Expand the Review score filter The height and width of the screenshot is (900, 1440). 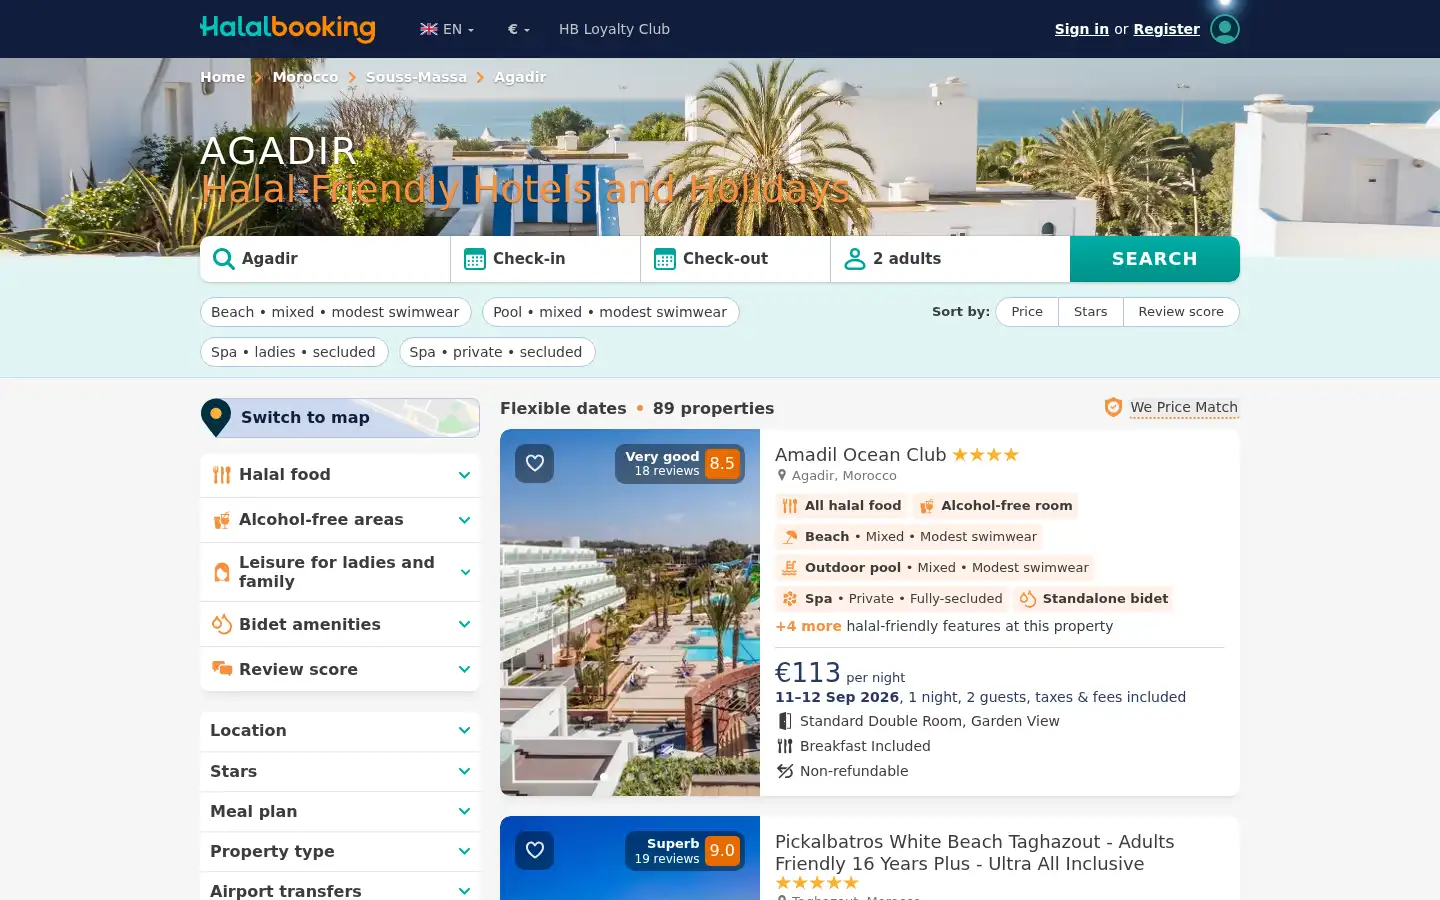click(x=340, y=669)
